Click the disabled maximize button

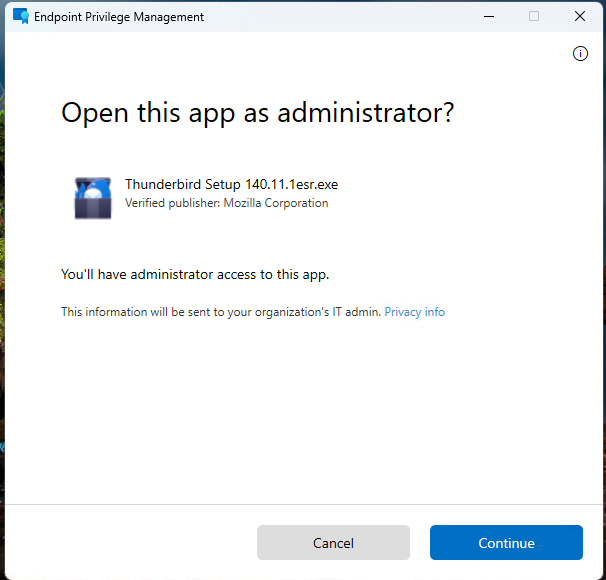[x=534, y=16]
